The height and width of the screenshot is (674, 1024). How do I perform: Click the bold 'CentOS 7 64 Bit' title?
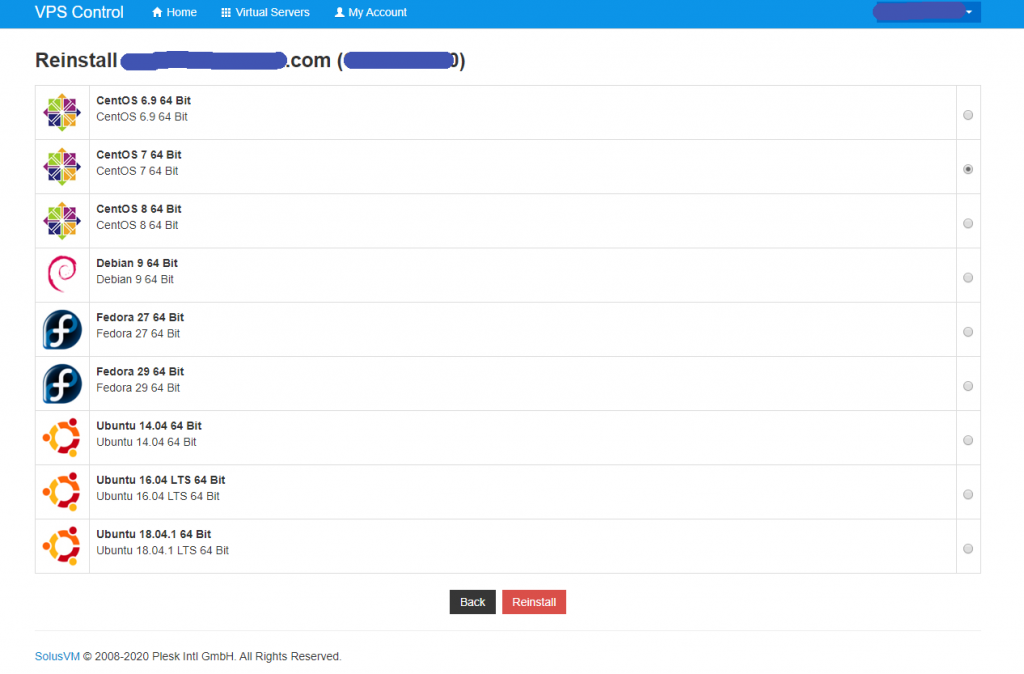[x=139, y=155]
